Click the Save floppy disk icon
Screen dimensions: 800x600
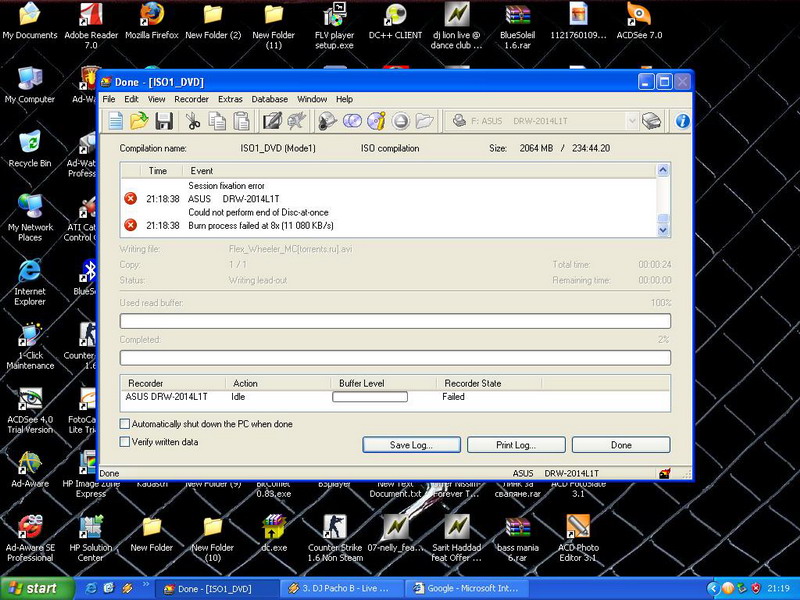click(x=164, y=121)
